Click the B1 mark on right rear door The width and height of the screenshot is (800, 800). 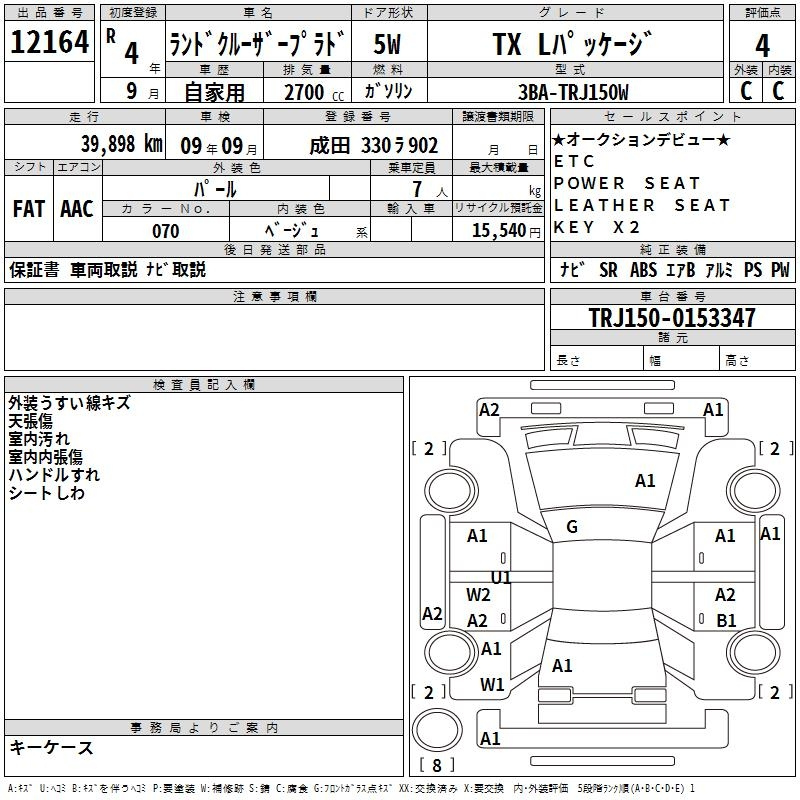[726, 620]
